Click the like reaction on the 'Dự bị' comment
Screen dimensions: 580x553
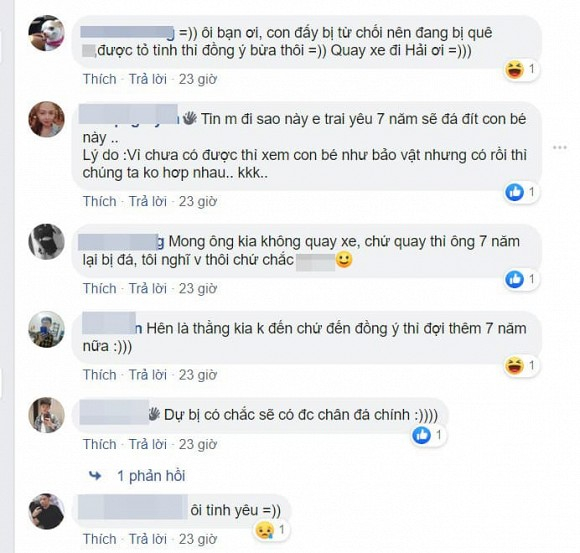(422, 435)
